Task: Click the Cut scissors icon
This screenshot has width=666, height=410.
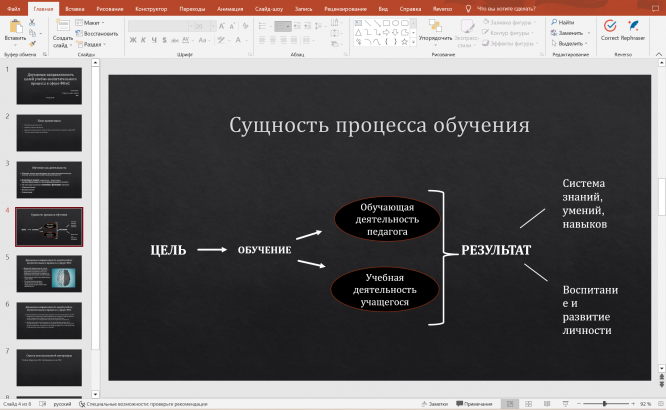Action: (32, 23)
